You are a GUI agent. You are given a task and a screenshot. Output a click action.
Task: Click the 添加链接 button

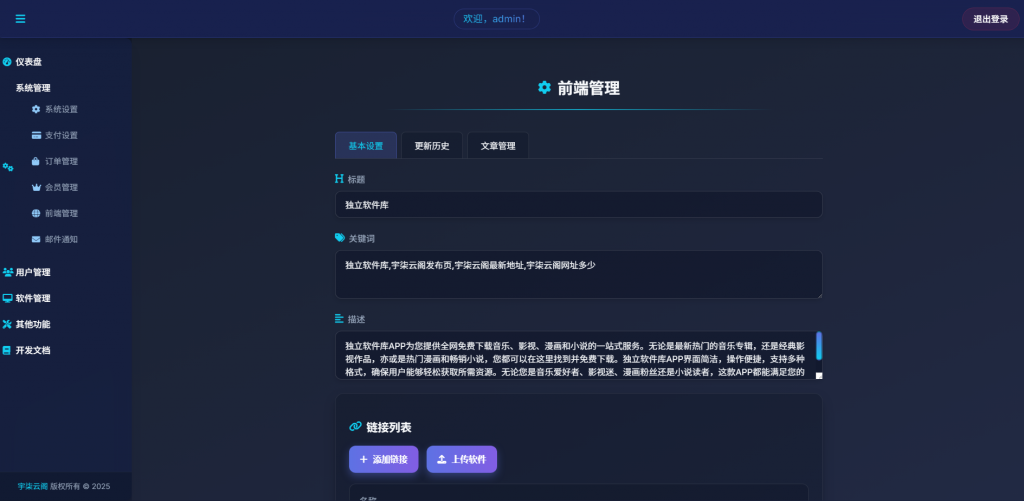click(x=383, y=459)
